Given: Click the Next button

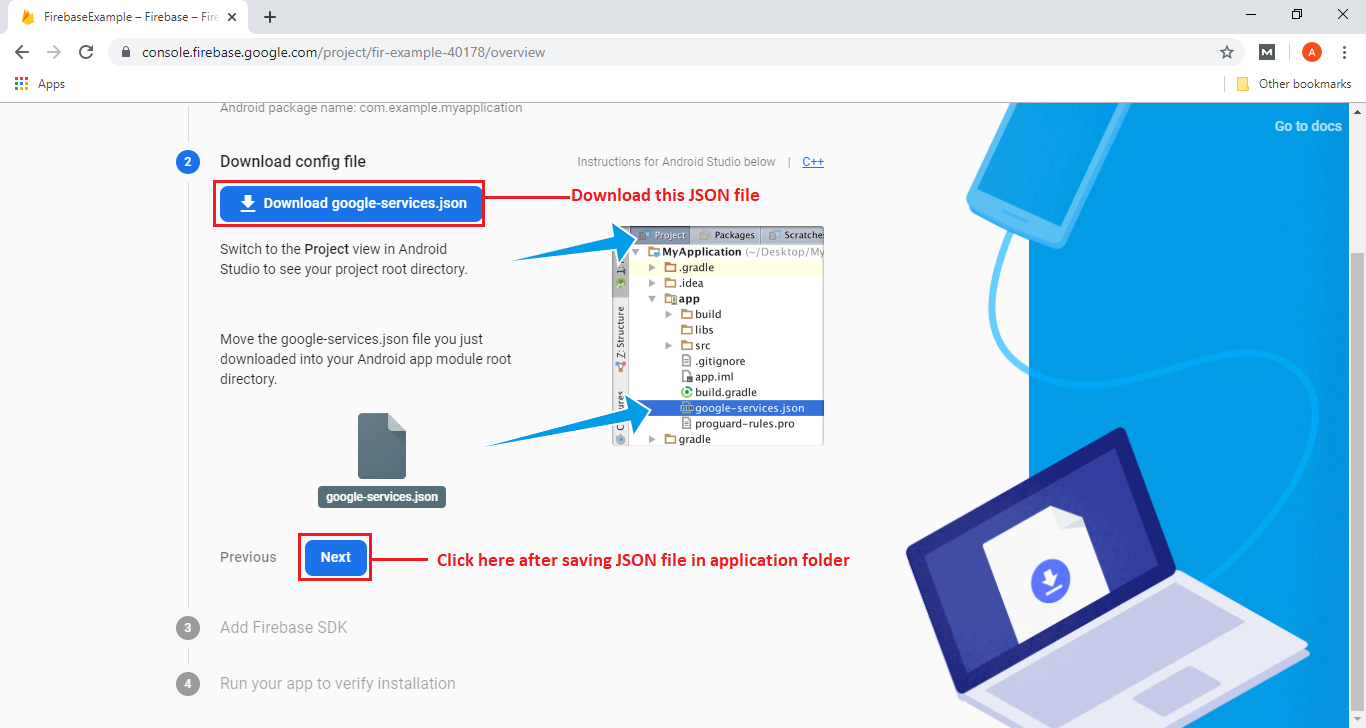Looking at the screenshot, I should pos(336,557).
